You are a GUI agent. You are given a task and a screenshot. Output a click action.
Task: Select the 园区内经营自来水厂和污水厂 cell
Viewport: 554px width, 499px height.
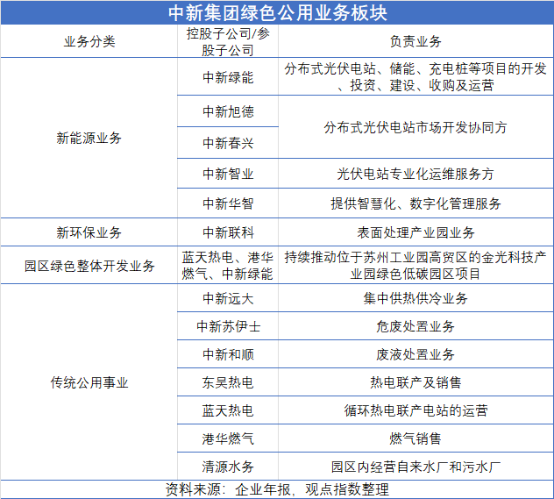(x=416, y=467)
